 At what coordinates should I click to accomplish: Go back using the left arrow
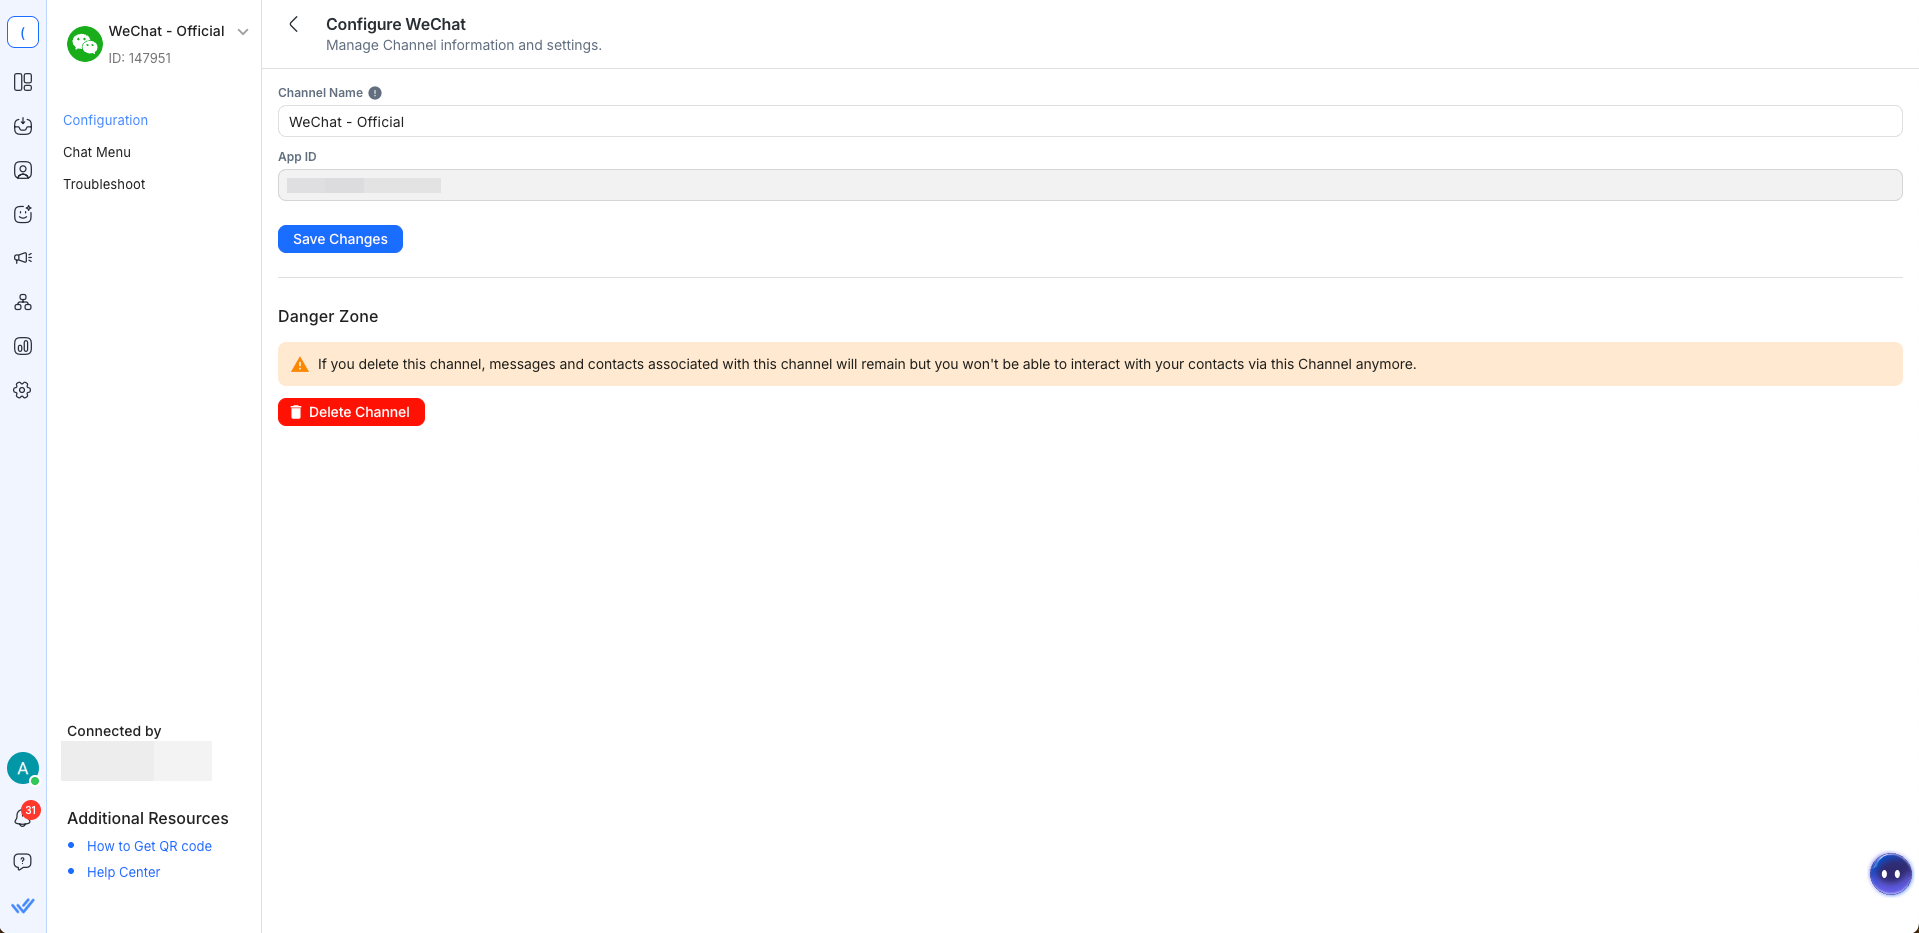[x=294, y=24]
